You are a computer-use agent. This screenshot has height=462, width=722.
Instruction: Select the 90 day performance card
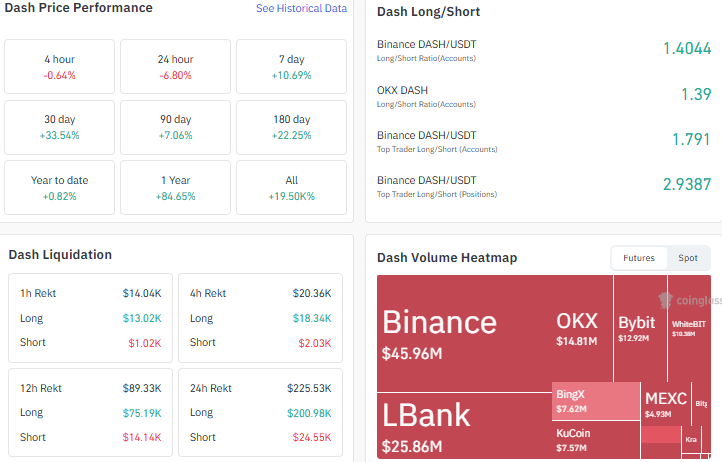point(175,127)
